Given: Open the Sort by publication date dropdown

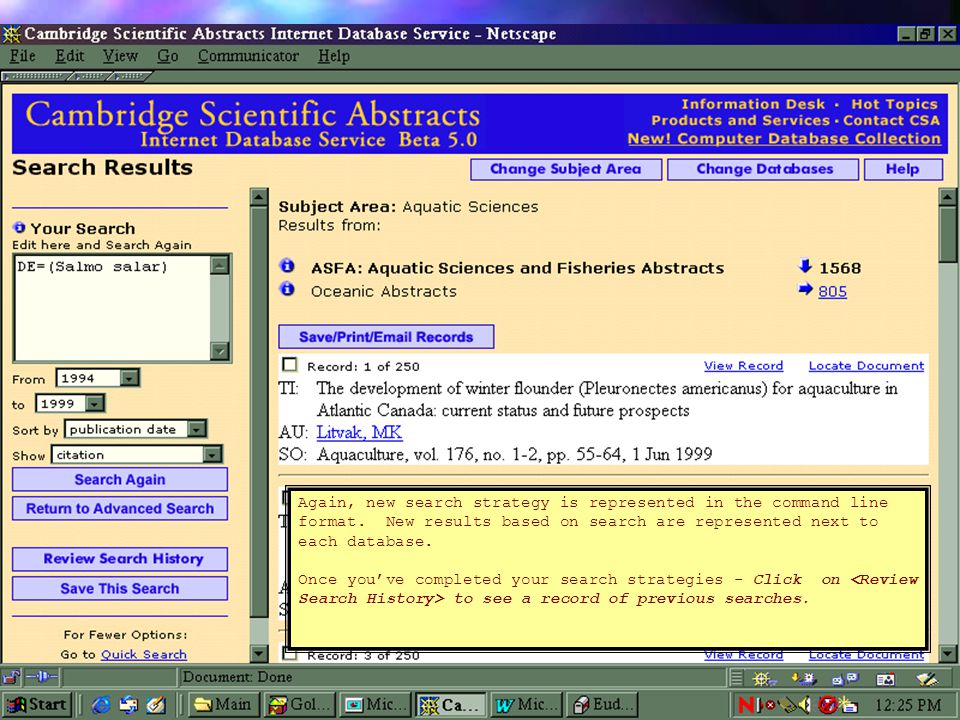Looking at the screenshot, I should [196, 429].
